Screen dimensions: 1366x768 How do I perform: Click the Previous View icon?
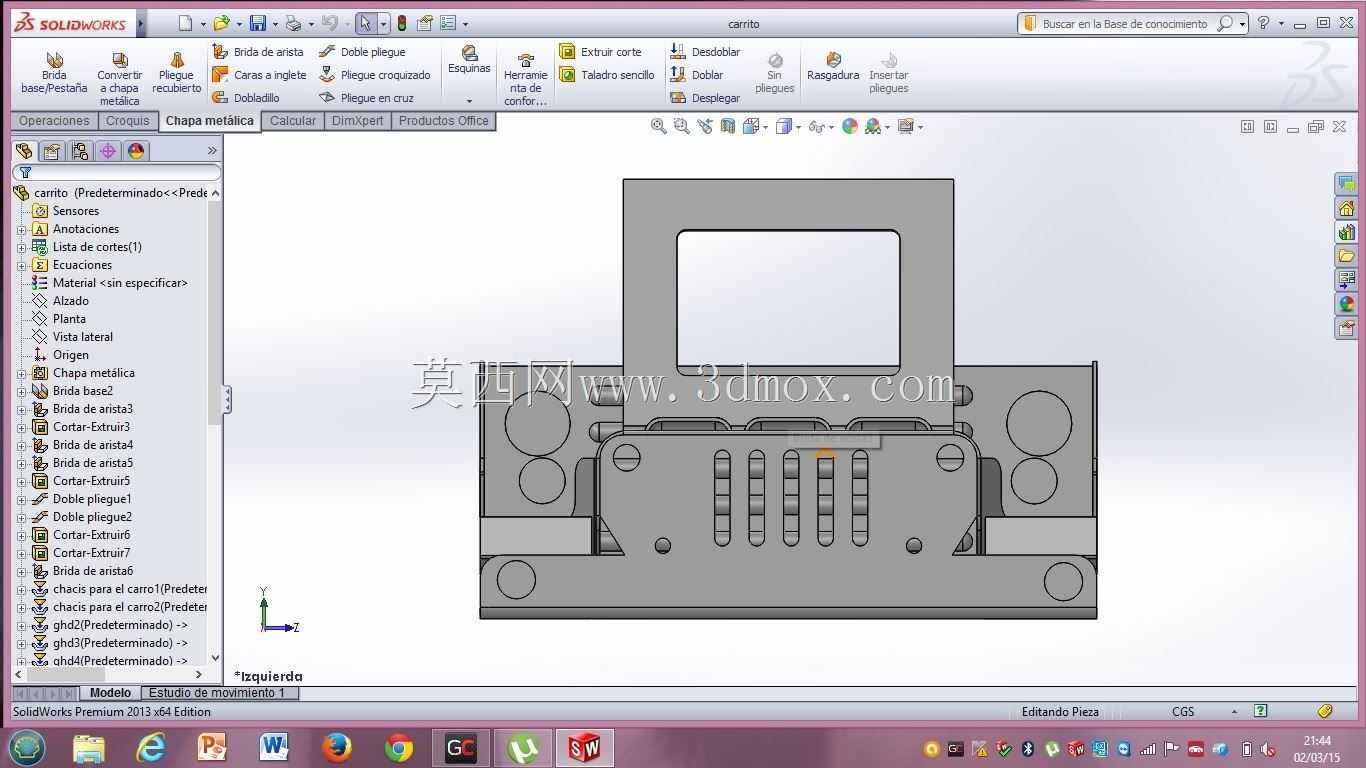tap(705, 126)
